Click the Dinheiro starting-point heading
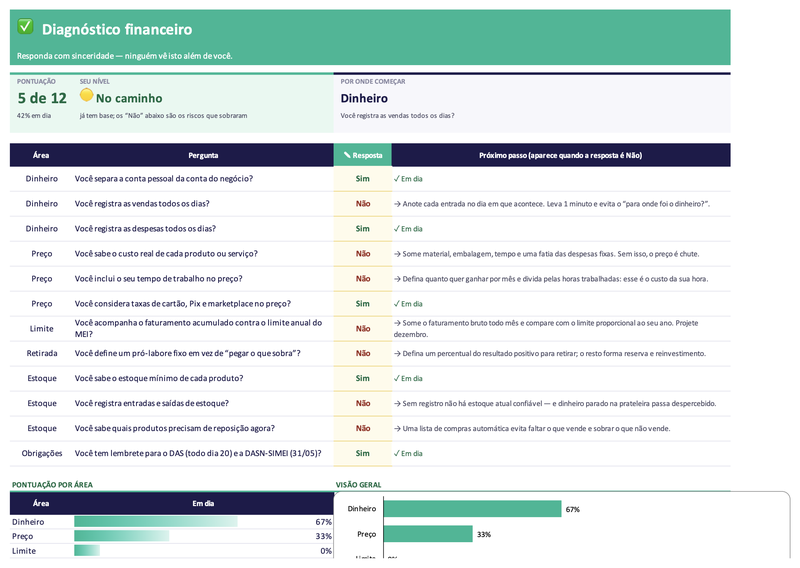 coord(364,98)
